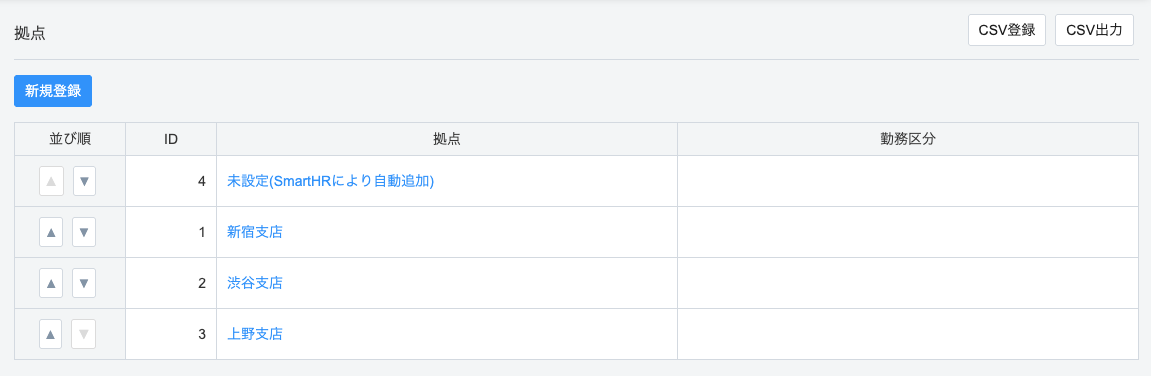The image size is (1151, 376).
Task: Move 渋谷支店 row up
Action: [51, 283]
